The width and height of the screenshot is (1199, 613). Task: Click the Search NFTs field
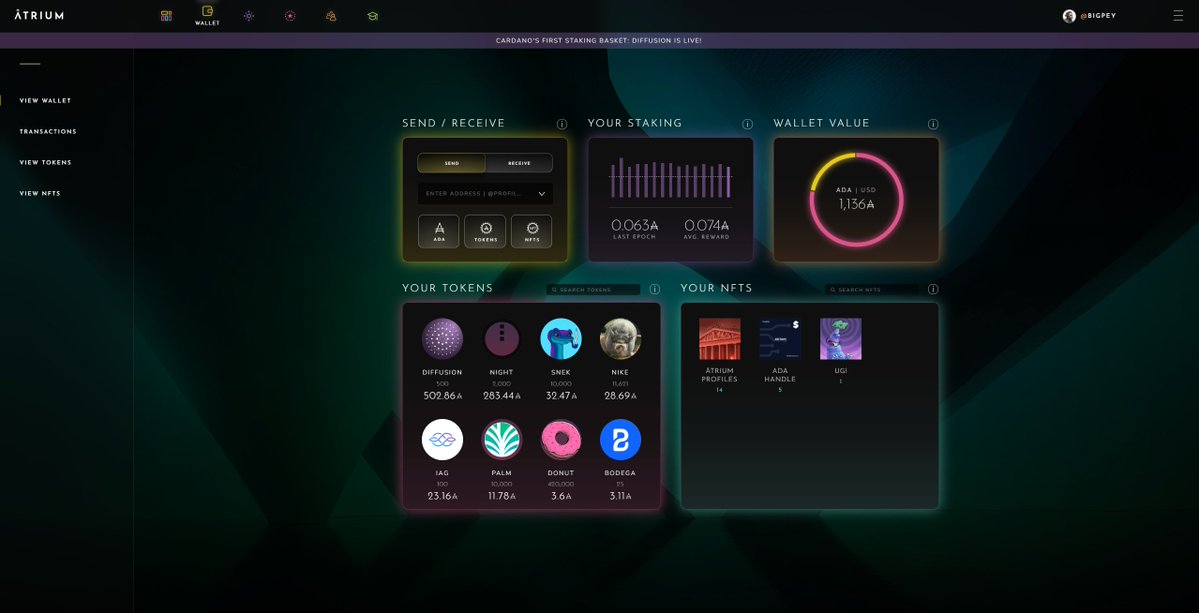[872, 290]
